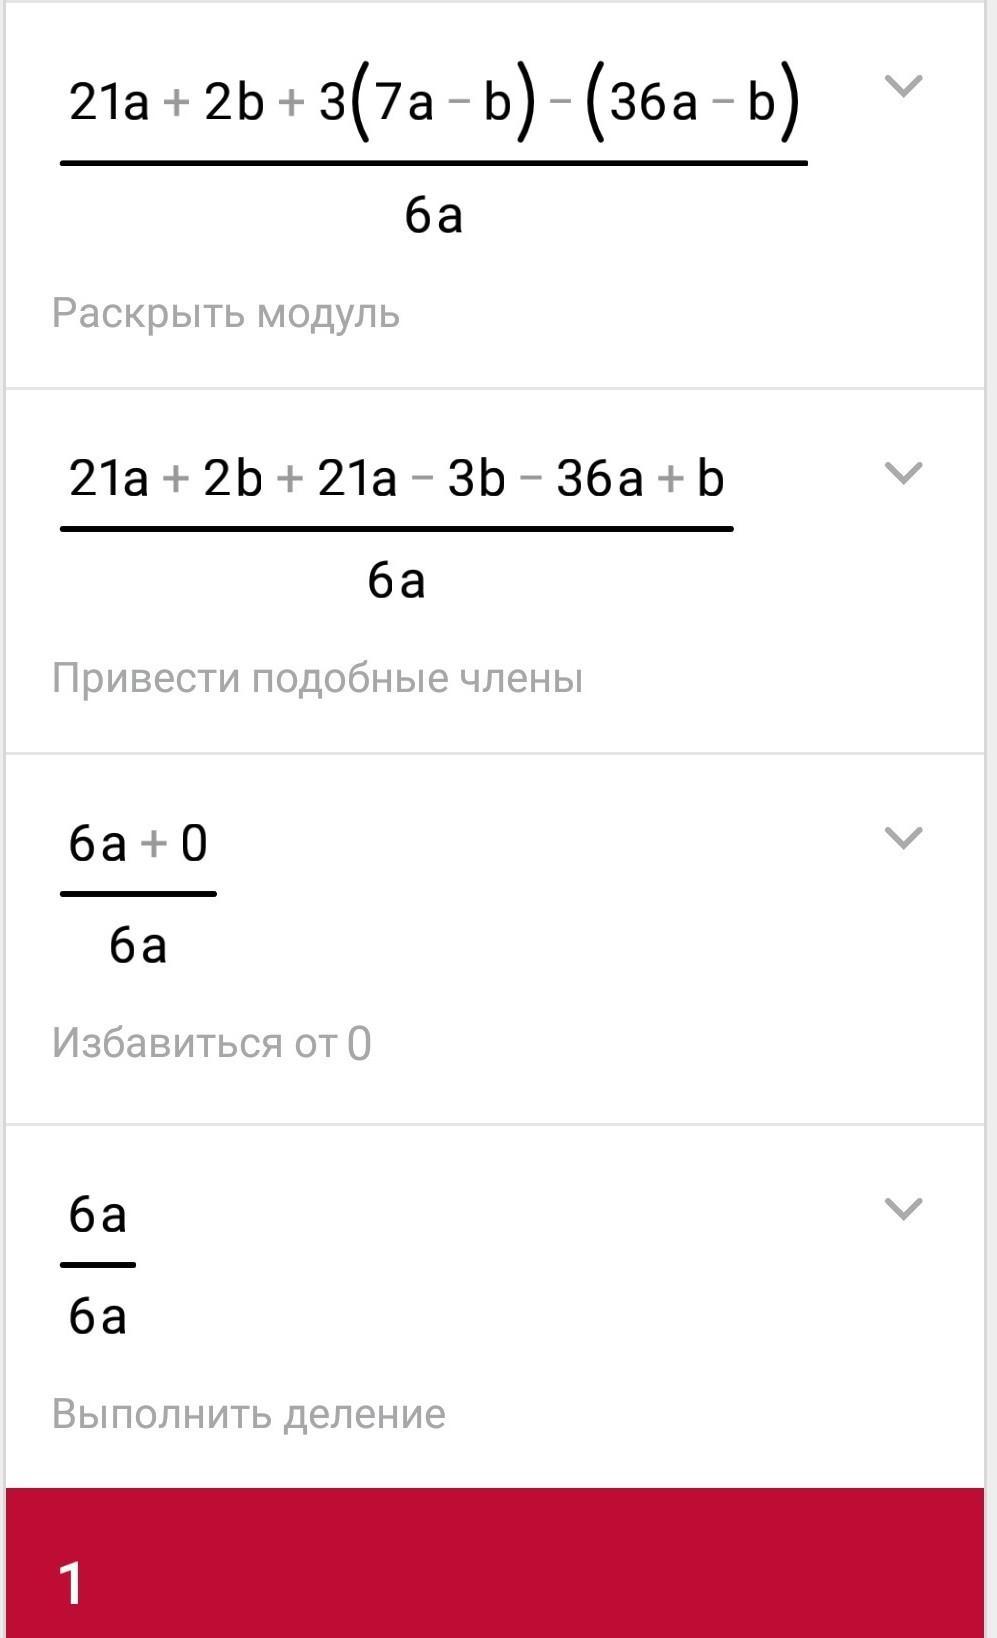This screenshot has height=1638, width=997.
Task: Open chevron for "Избавиться от 0" step
Action: pyautogui.click(x=903, y=837)
